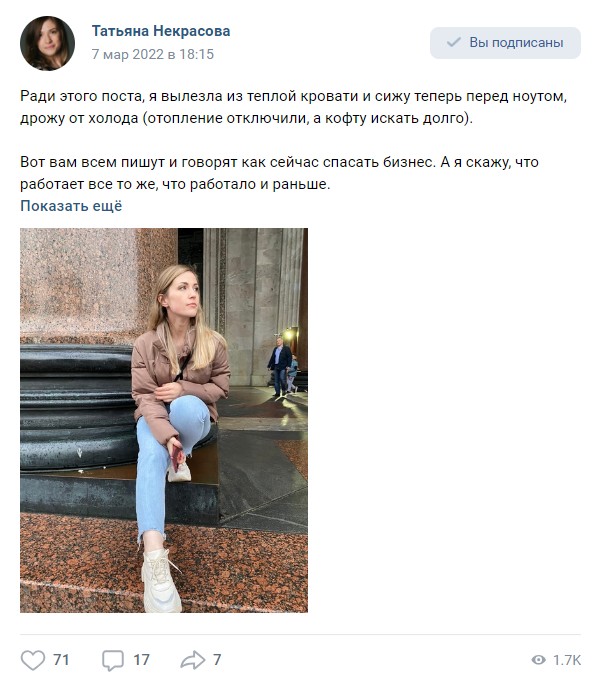This screenshot has width=601, height=682.
Task: Click the post date 7 мар 2022
Action: tap(153, 54)
